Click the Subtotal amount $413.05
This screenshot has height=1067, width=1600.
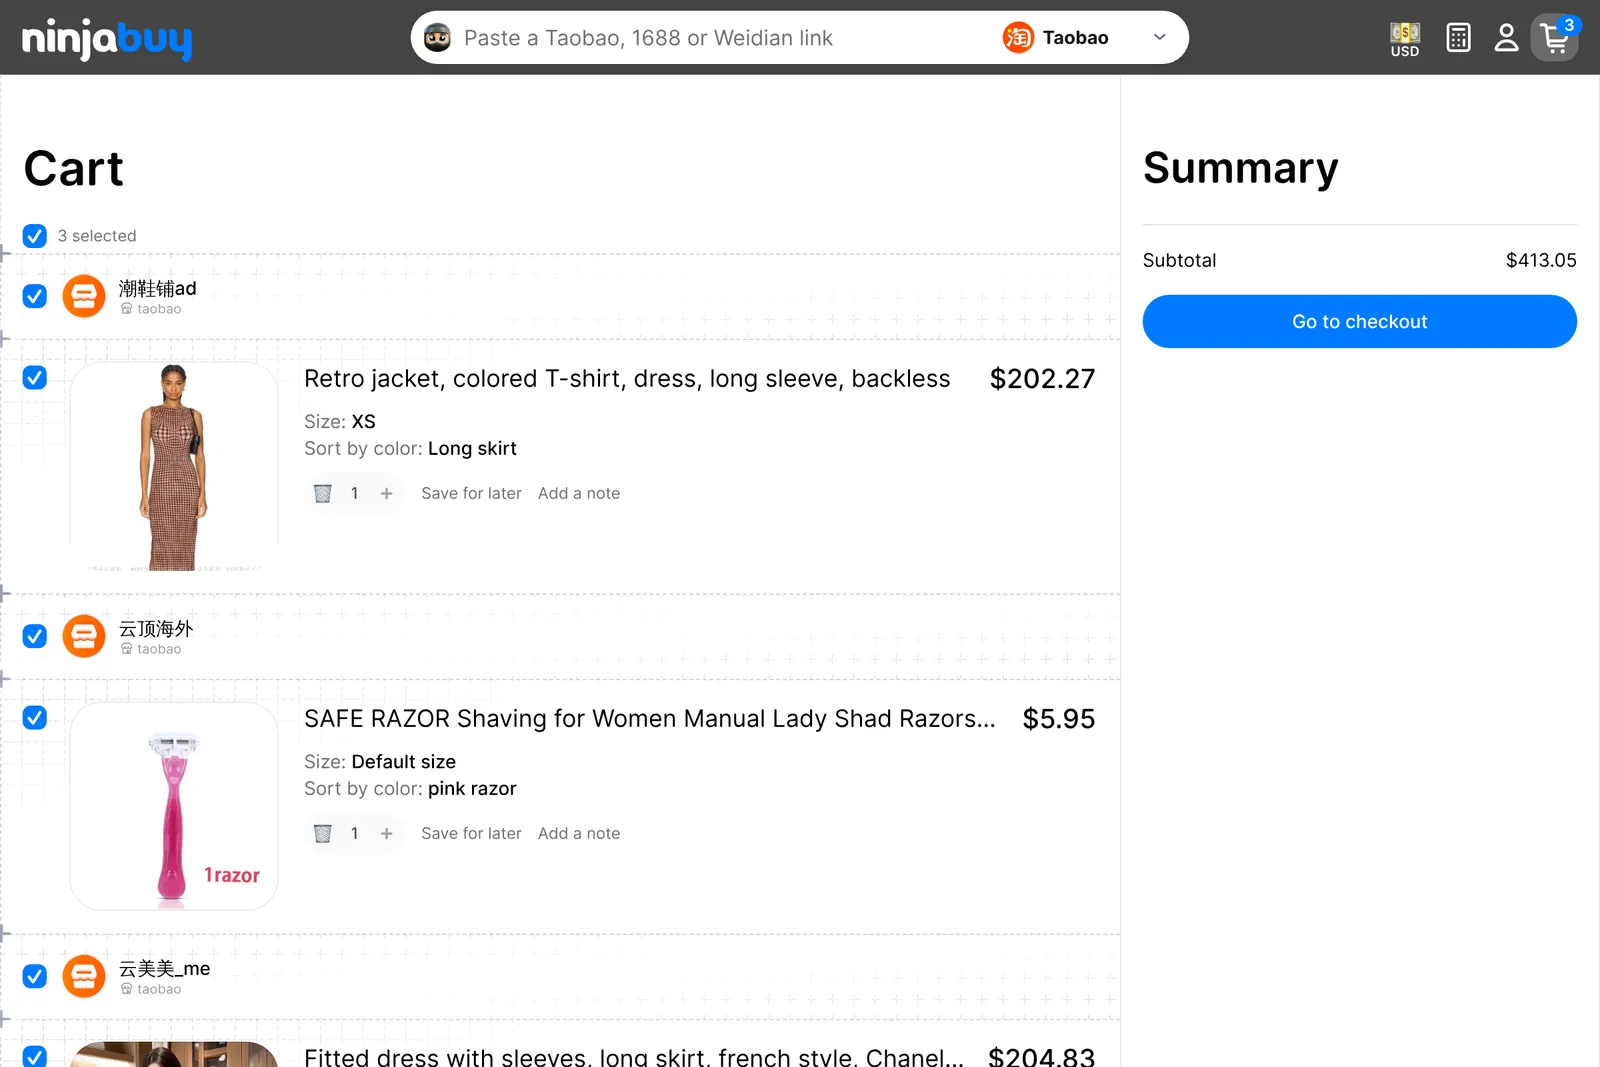click(1541, 260)
